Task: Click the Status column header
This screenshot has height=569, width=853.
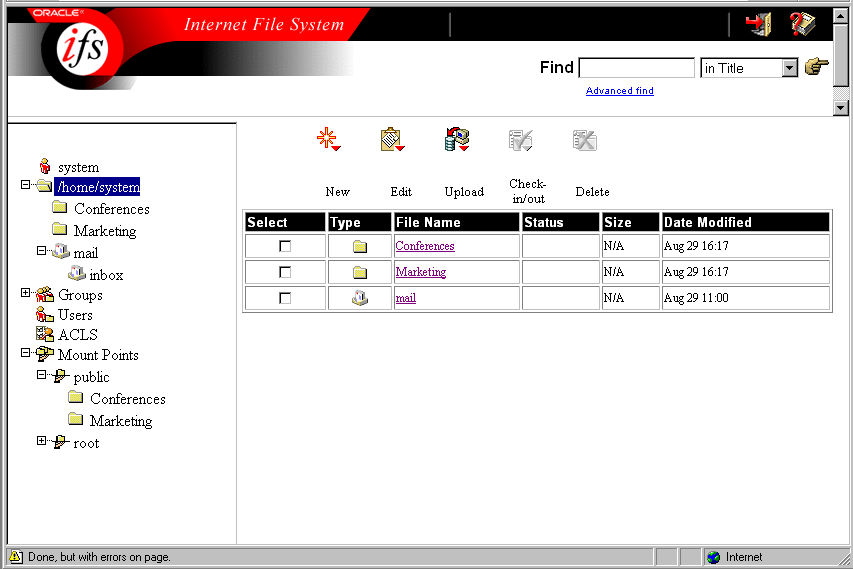Action: pos(560,222)
